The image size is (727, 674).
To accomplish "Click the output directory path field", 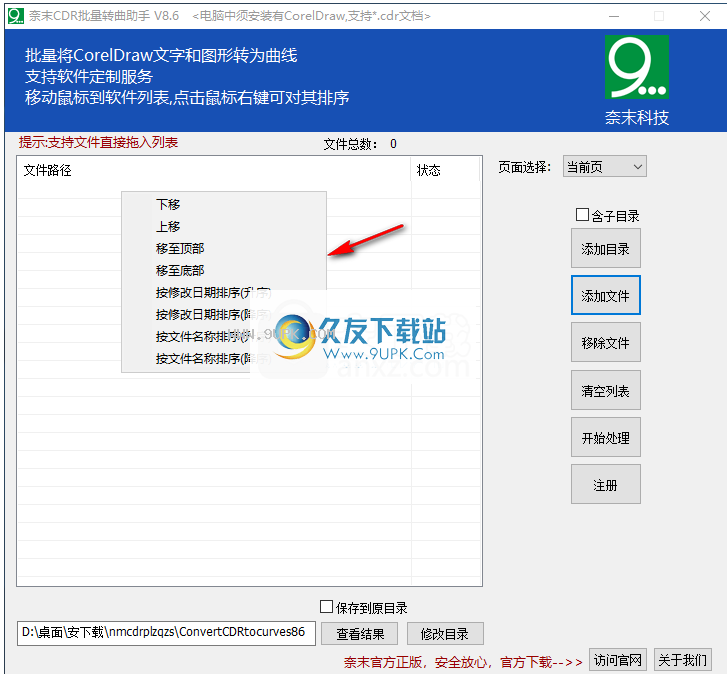I will pos(166,633).
